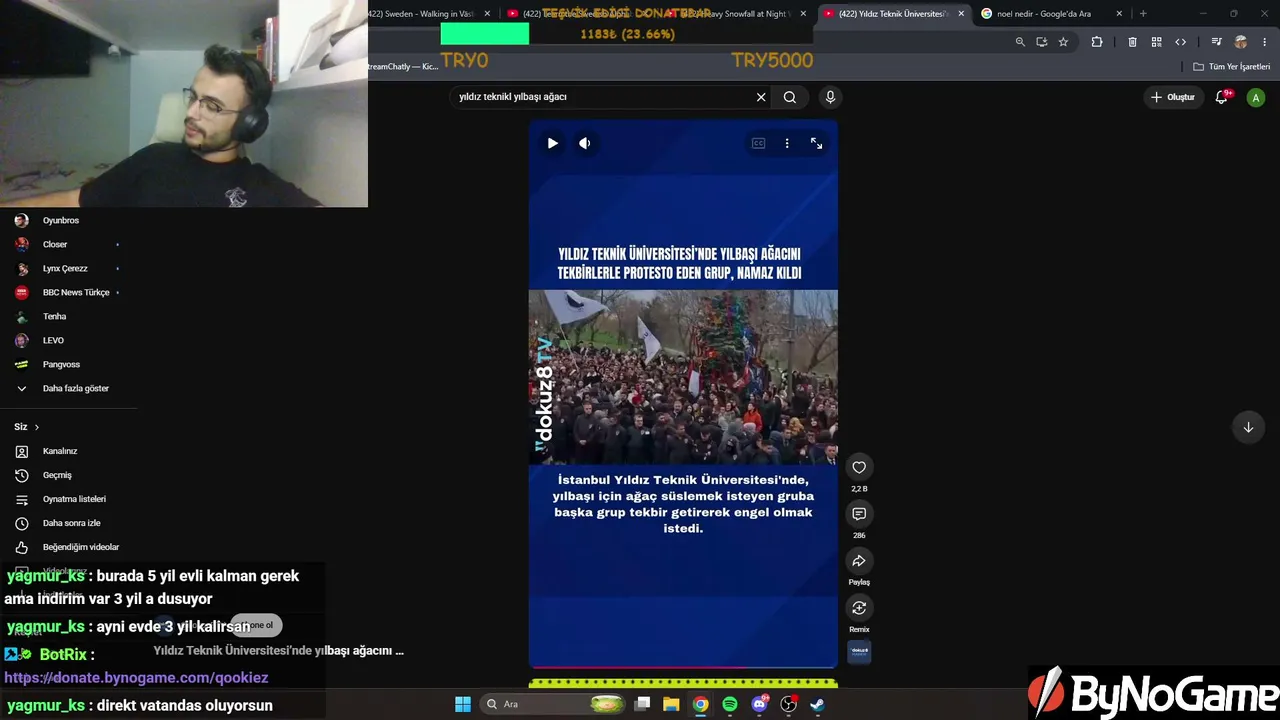
Task: Open the StreamChatly Kick bookmark
Action: tap(403, 67)
